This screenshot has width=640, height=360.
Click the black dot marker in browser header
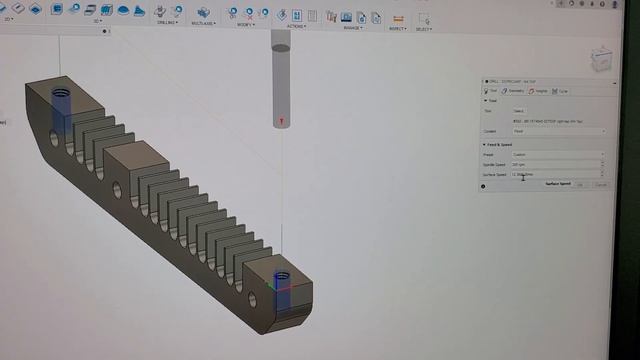104,31
